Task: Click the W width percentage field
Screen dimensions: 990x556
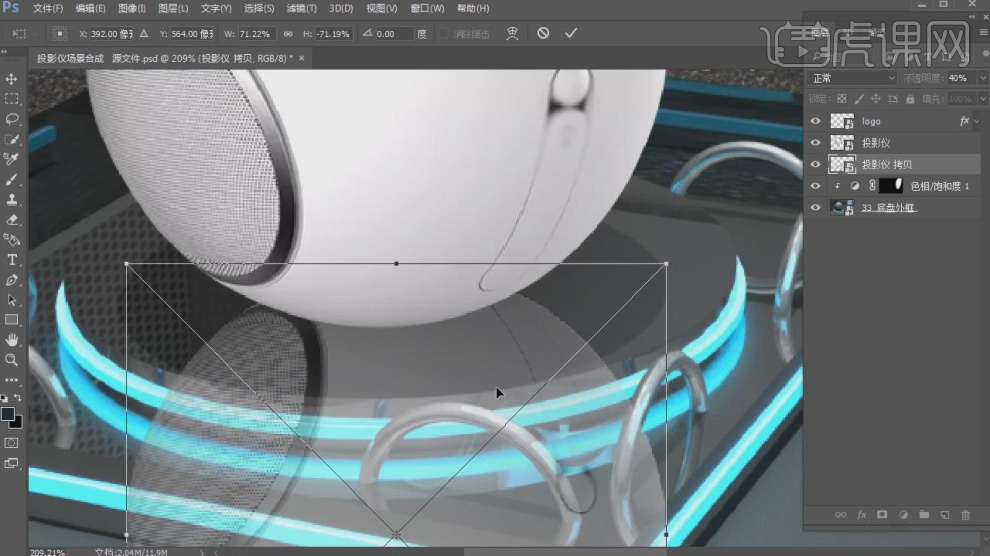Action: point(255,33)
